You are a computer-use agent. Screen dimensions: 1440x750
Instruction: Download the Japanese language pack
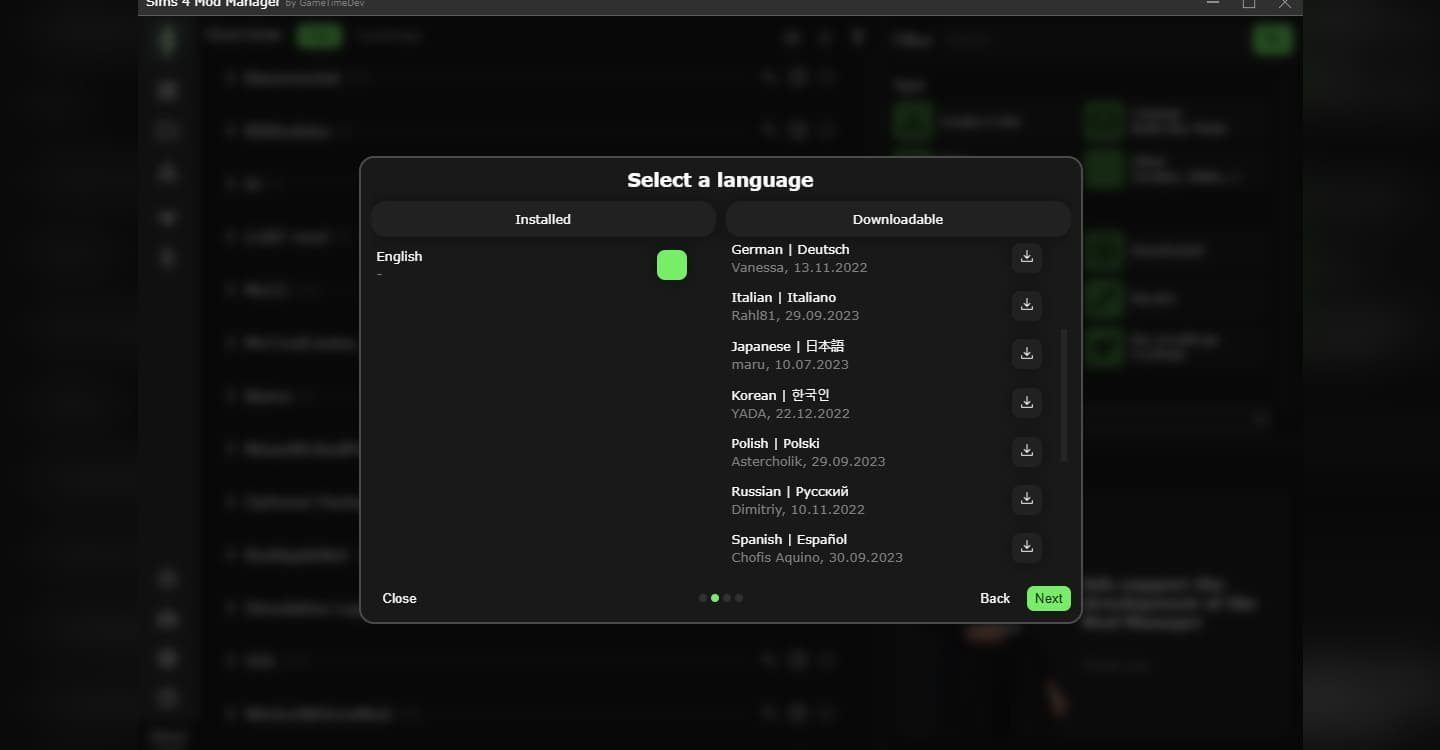1027,354
